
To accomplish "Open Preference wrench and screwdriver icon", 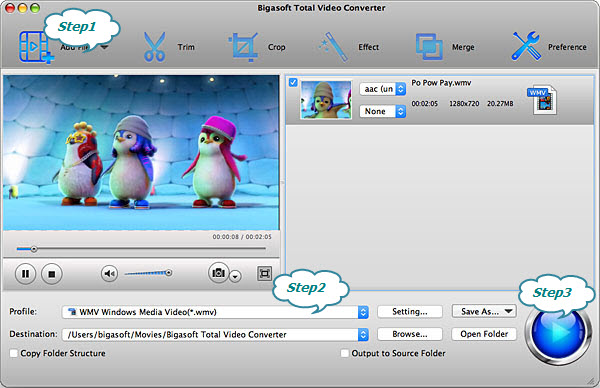I will click(527, 46).
